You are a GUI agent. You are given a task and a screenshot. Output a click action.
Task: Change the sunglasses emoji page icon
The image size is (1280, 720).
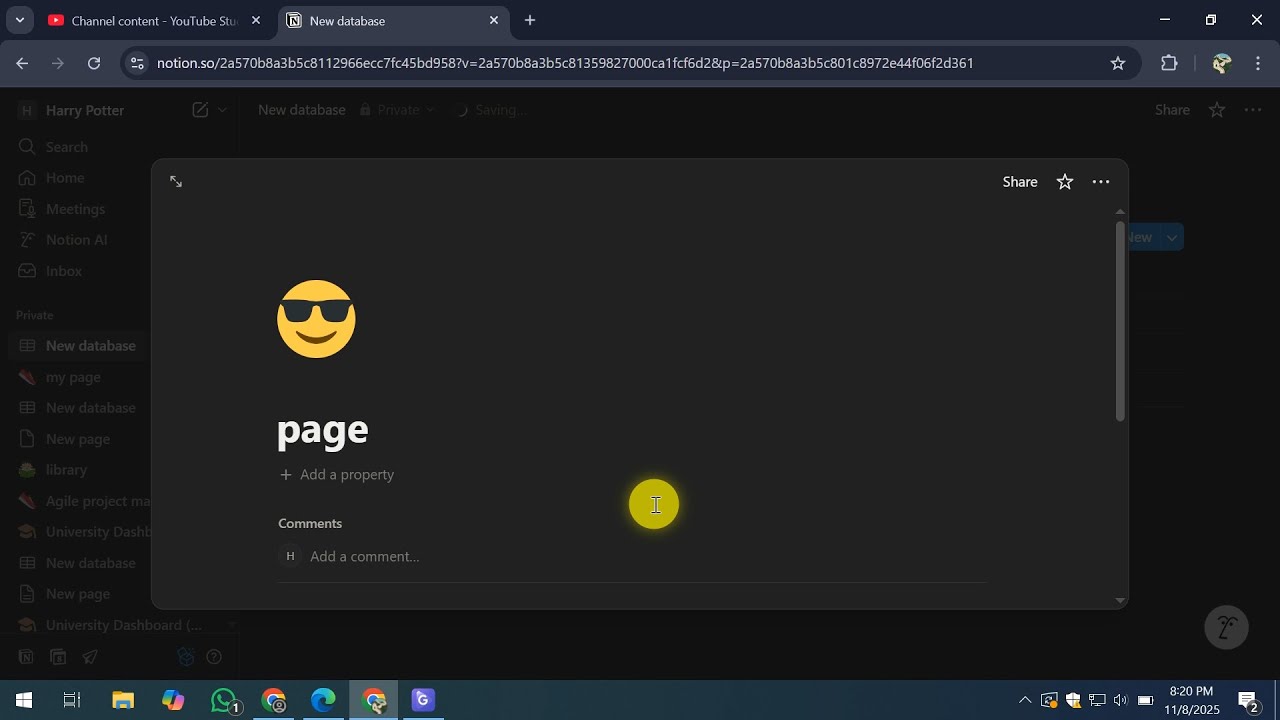pyautogui.click(x=316, y=319)
